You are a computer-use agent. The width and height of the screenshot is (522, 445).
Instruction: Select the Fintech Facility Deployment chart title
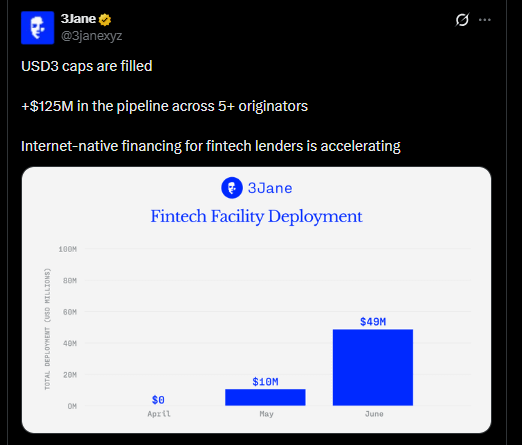(x=256, y=217)
